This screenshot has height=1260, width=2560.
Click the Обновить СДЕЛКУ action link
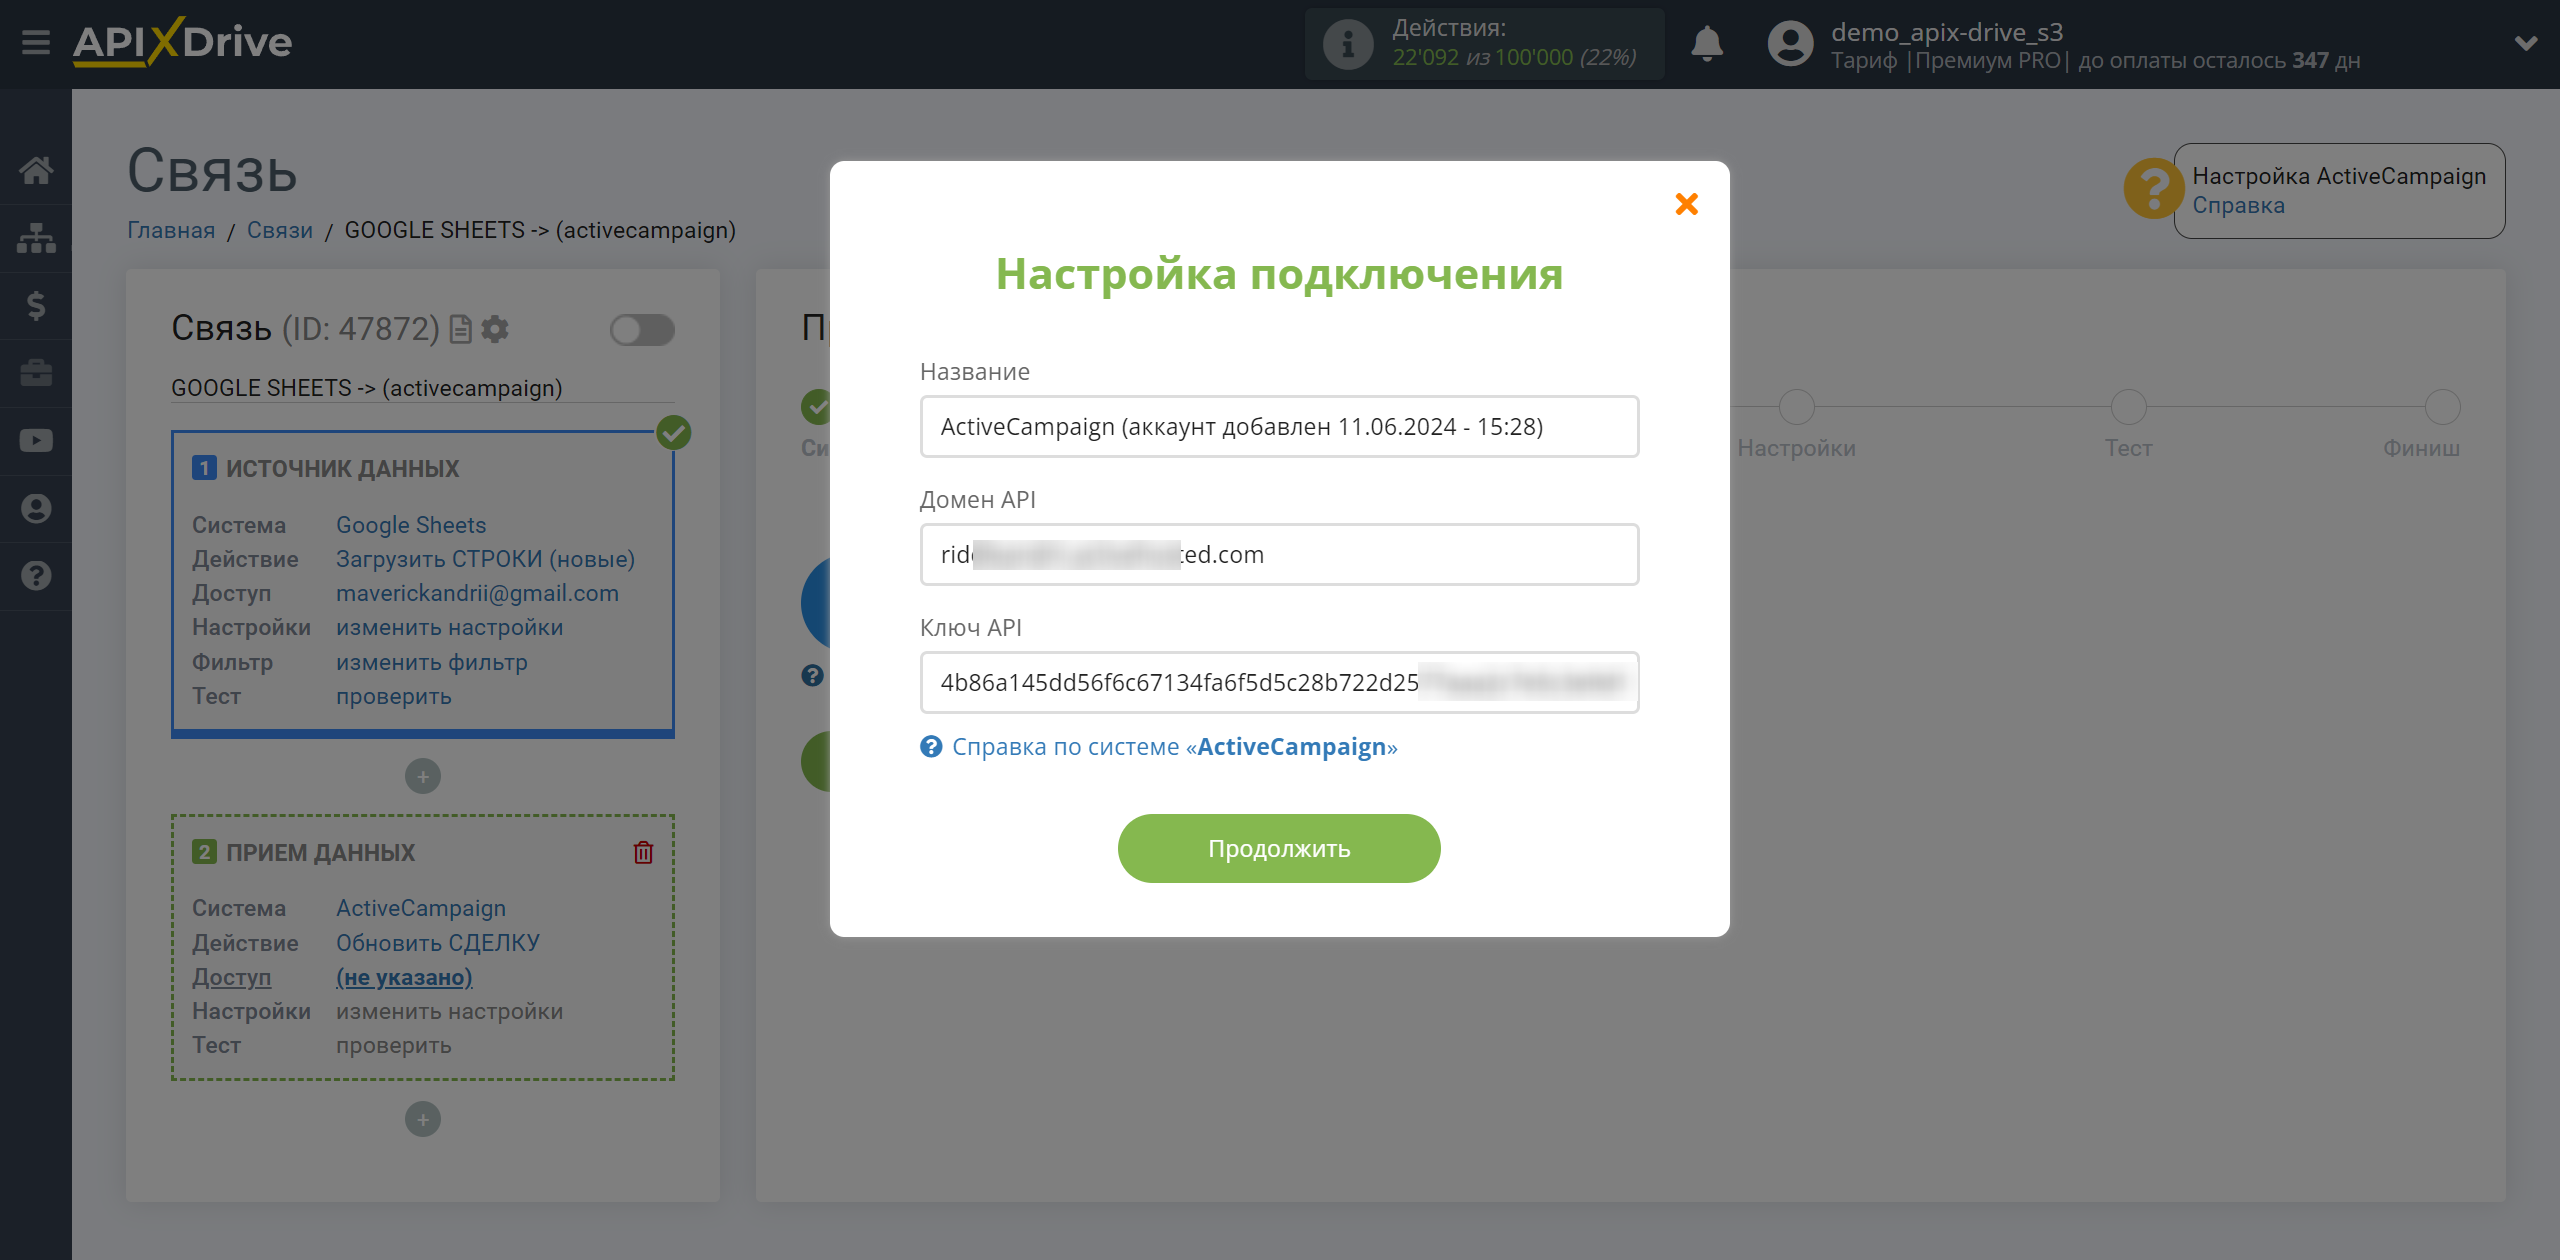(x=438, y=943)
